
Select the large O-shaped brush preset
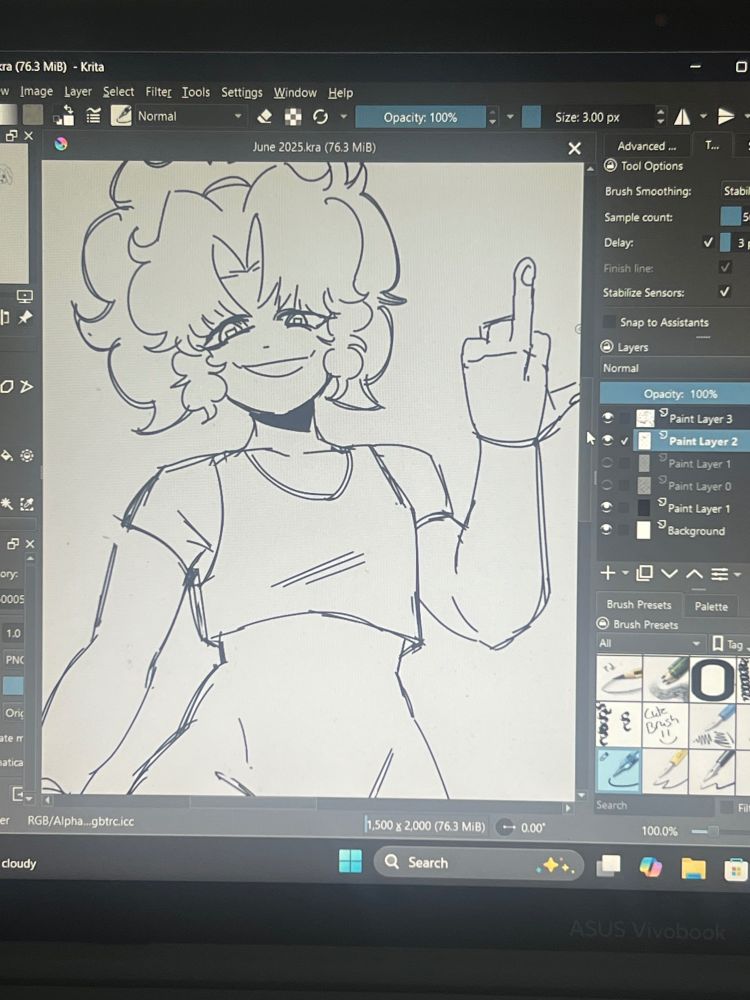(712, 679)
